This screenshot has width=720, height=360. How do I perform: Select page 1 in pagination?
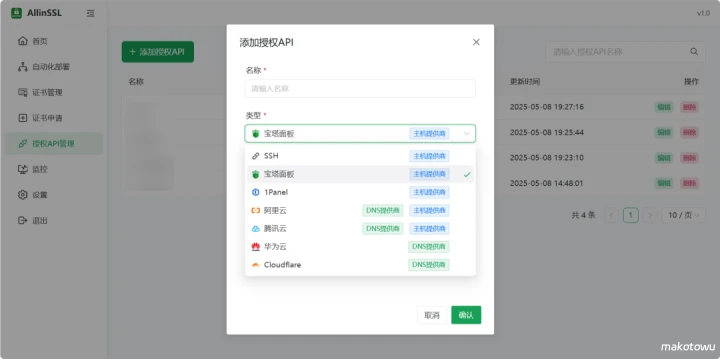(x=630, y=215)
